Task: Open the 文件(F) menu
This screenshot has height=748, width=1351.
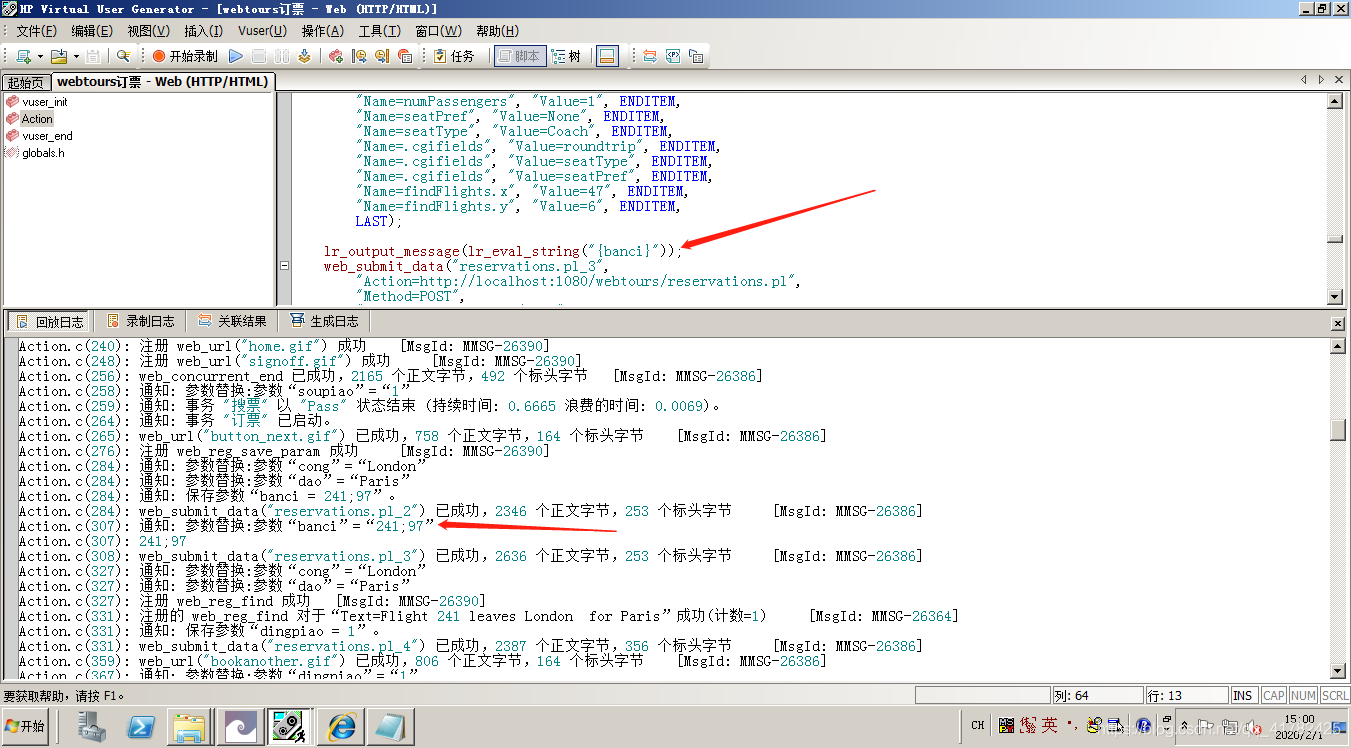Action: pyautogui.click(x=37, y=31)
